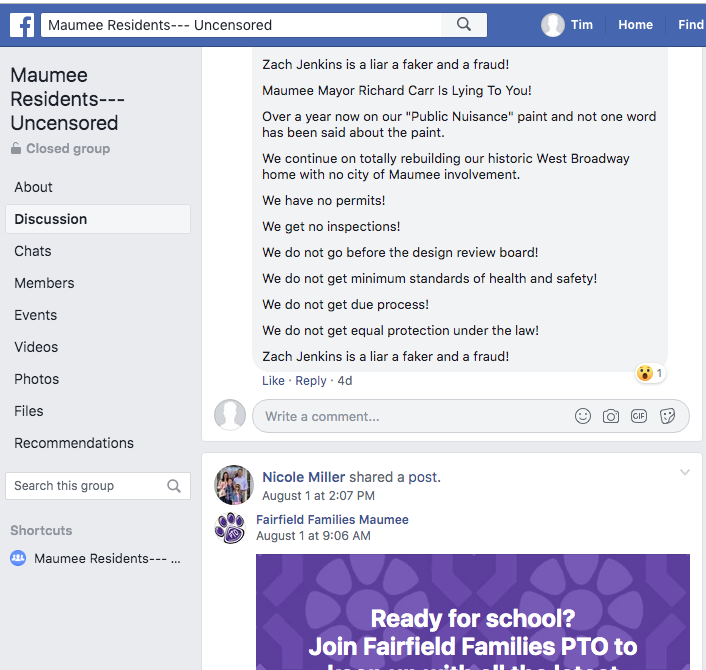Open the sticker picker in comment box
This screenshot has width=706, height=670.
pyautogui.click(x=667, y=416)
